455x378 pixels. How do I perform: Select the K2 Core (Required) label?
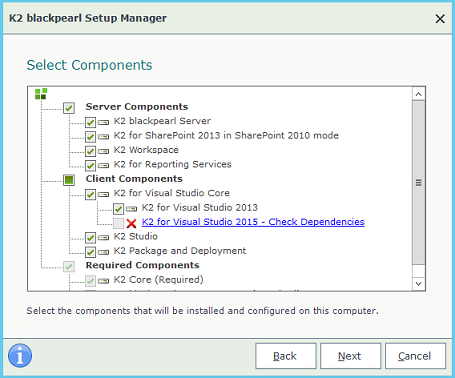(x=159, y=280)
